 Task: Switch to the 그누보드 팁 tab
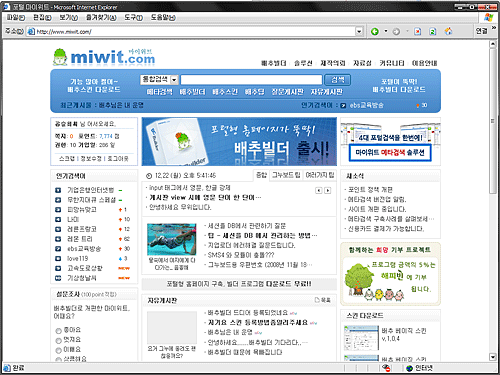[286, 175]
